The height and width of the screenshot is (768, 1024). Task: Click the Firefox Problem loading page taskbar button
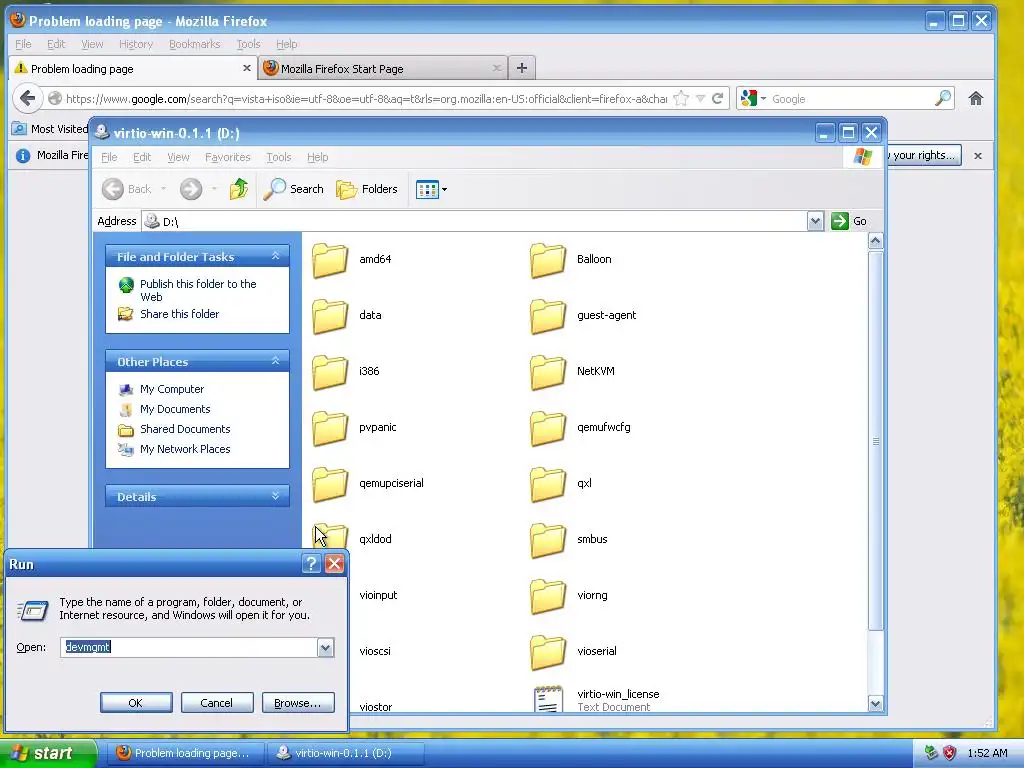tap(185, 753)
